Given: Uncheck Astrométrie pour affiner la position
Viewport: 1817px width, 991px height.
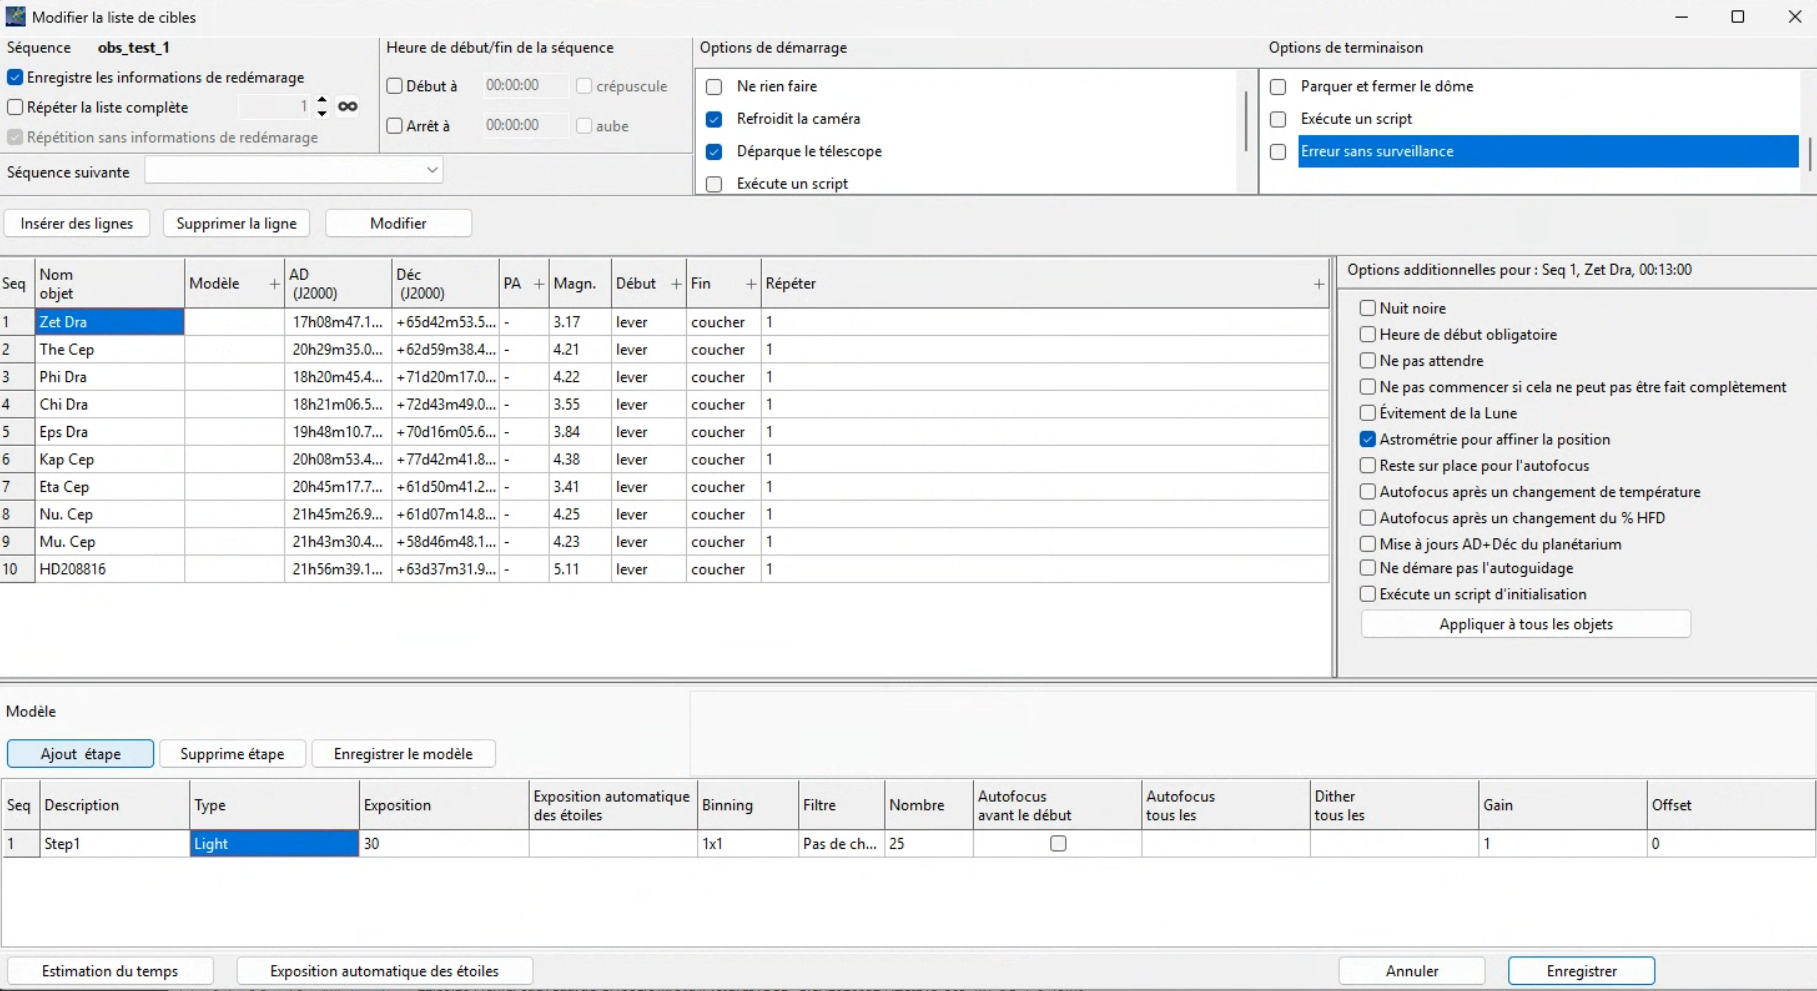Looking at the screenshot, I should [1368, 439].
